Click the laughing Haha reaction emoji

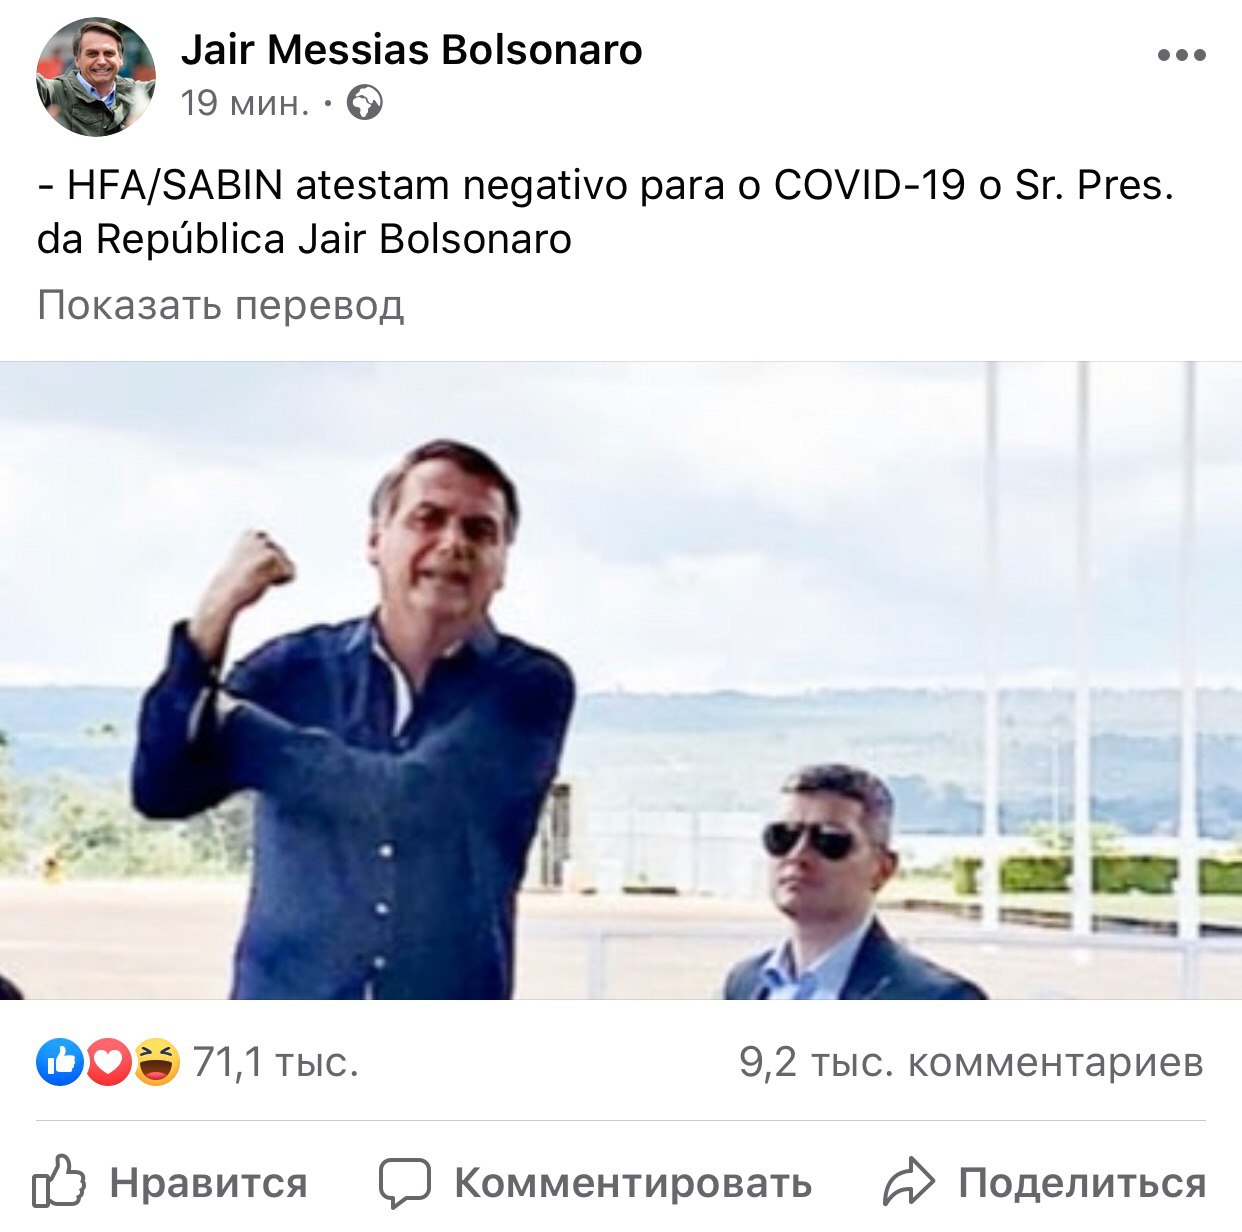point(157,1062)
